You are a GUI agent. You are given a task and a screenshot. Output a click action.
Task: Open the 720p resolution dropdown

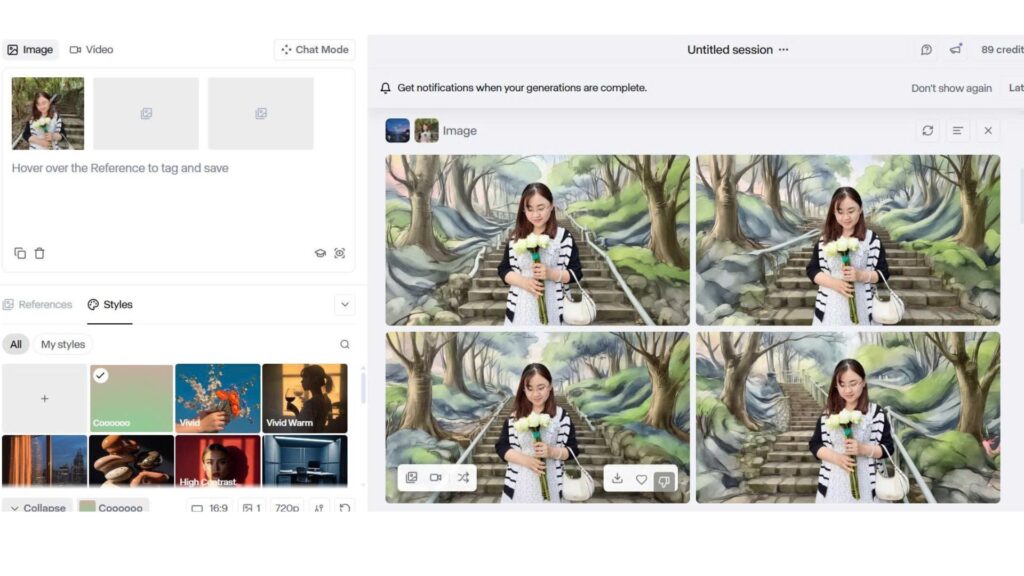(x=287, y=508)
